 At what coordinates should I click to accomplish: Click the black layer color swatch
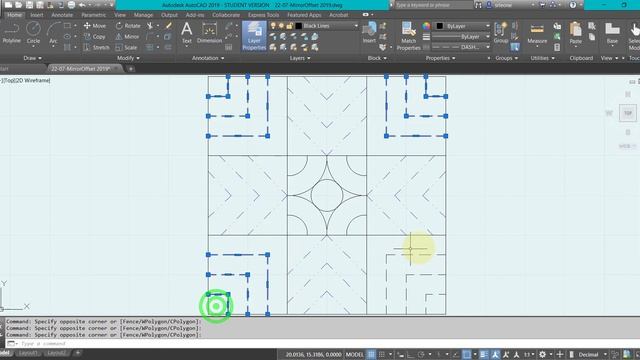click(298, 26)
